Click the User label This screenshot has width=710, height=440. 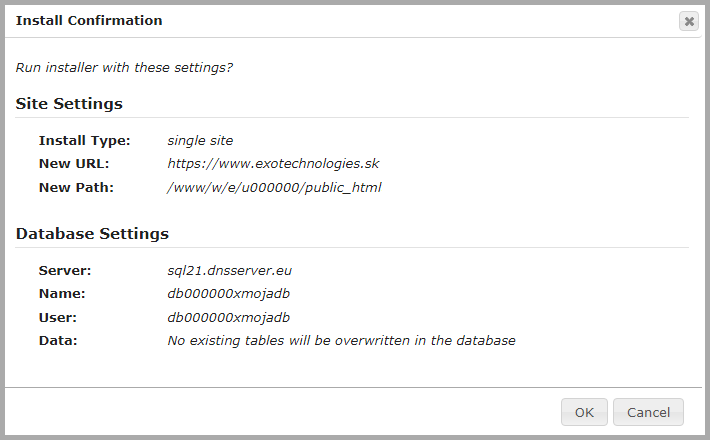click(x=58, y=317)
